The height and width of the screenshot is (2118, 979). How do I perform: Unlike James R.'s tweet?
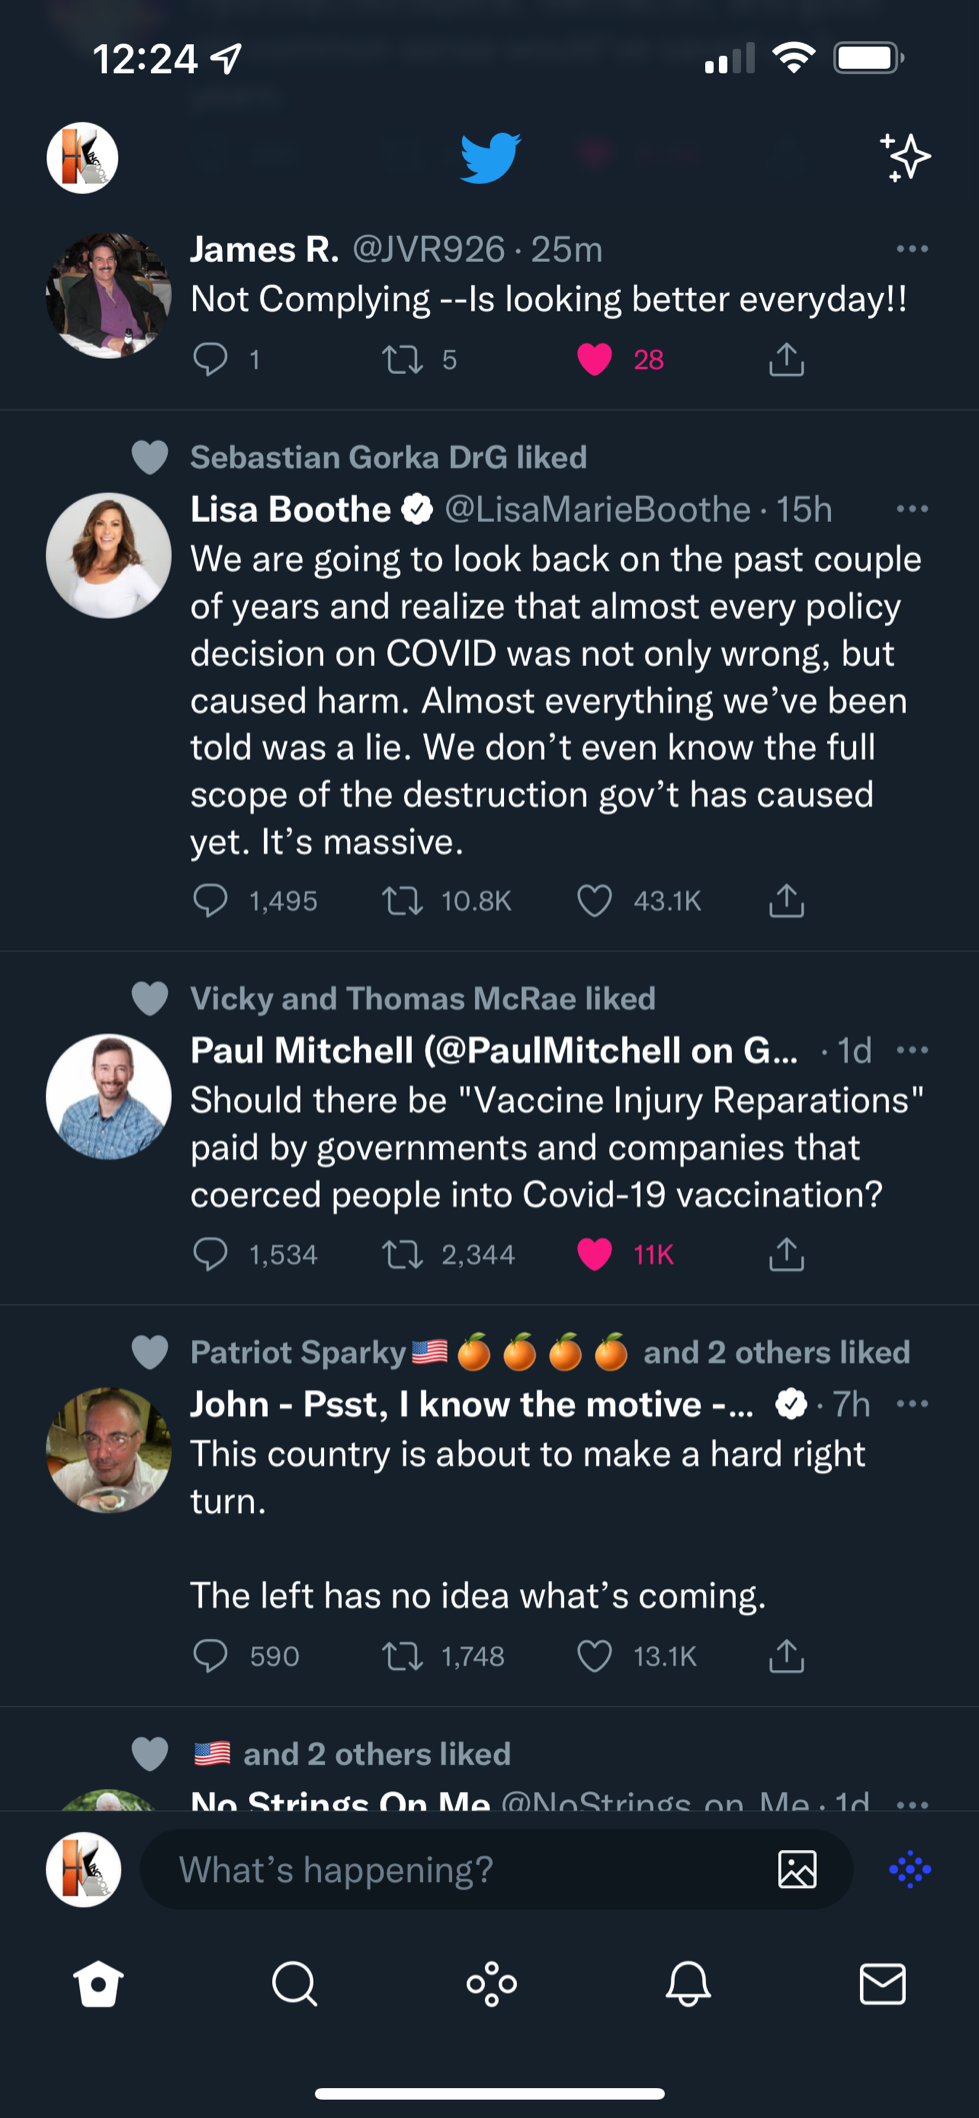pyautogui.click(x=595, y=359)
